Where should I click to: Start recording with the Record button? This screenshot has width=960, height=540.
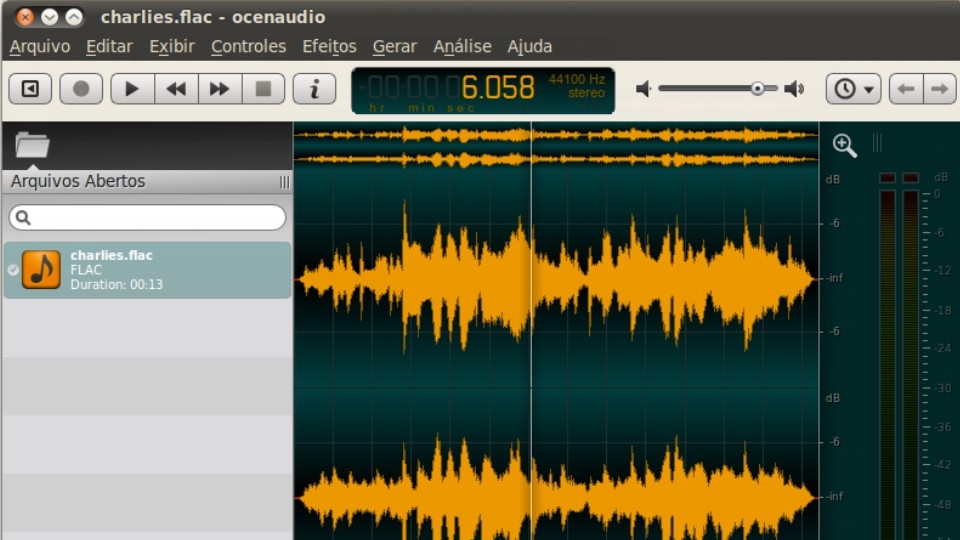pyautogui.click(x=81, y=89)
